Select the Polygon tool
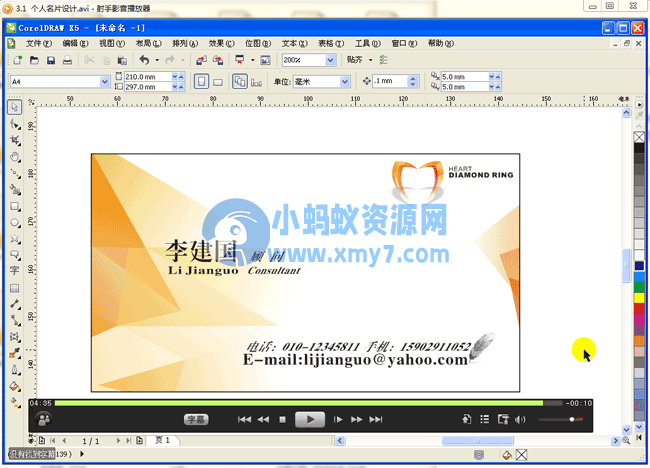The width and height of the screenshot is (650, 468). [15, 239]
